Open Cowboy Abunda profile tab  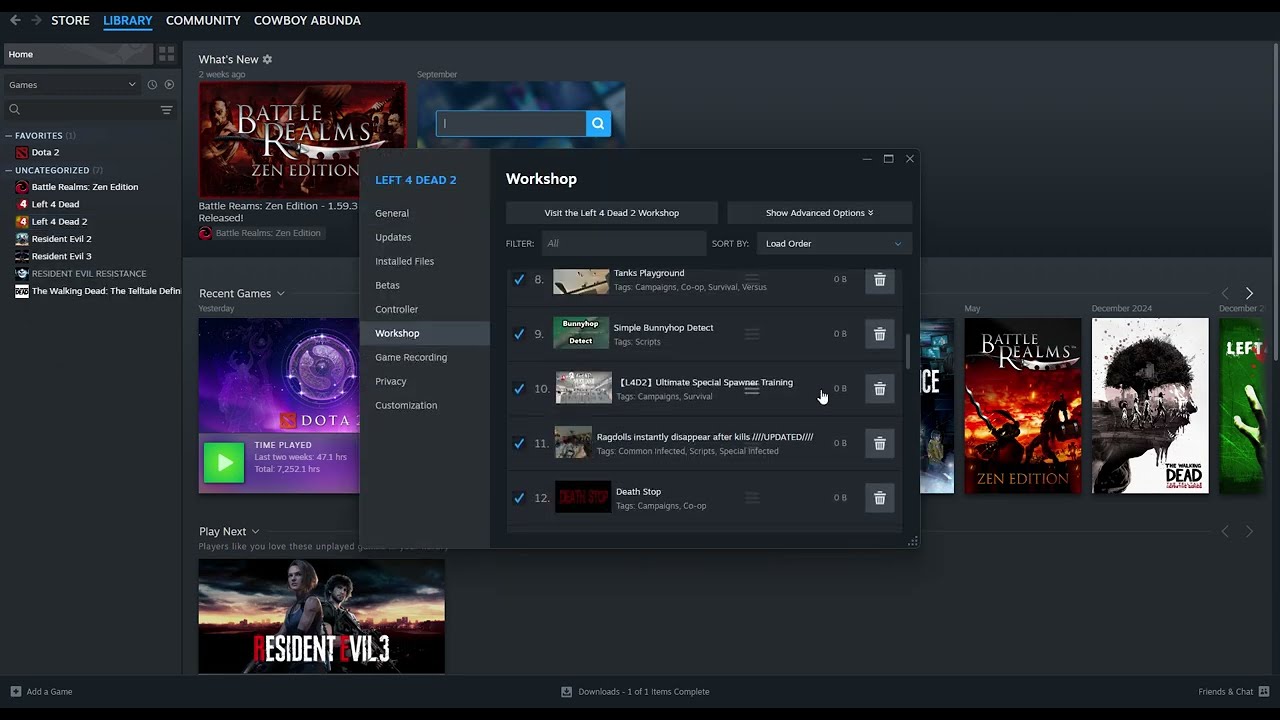(307, 20)
